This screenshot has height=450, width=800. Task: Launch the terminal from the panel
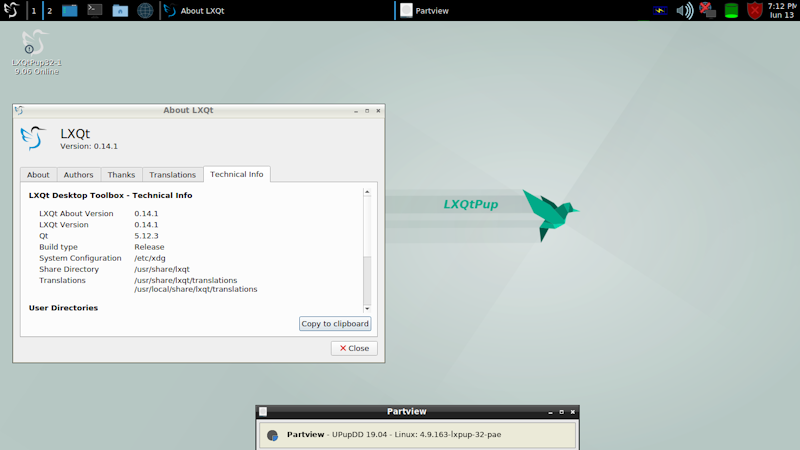[x=94, y=10]
